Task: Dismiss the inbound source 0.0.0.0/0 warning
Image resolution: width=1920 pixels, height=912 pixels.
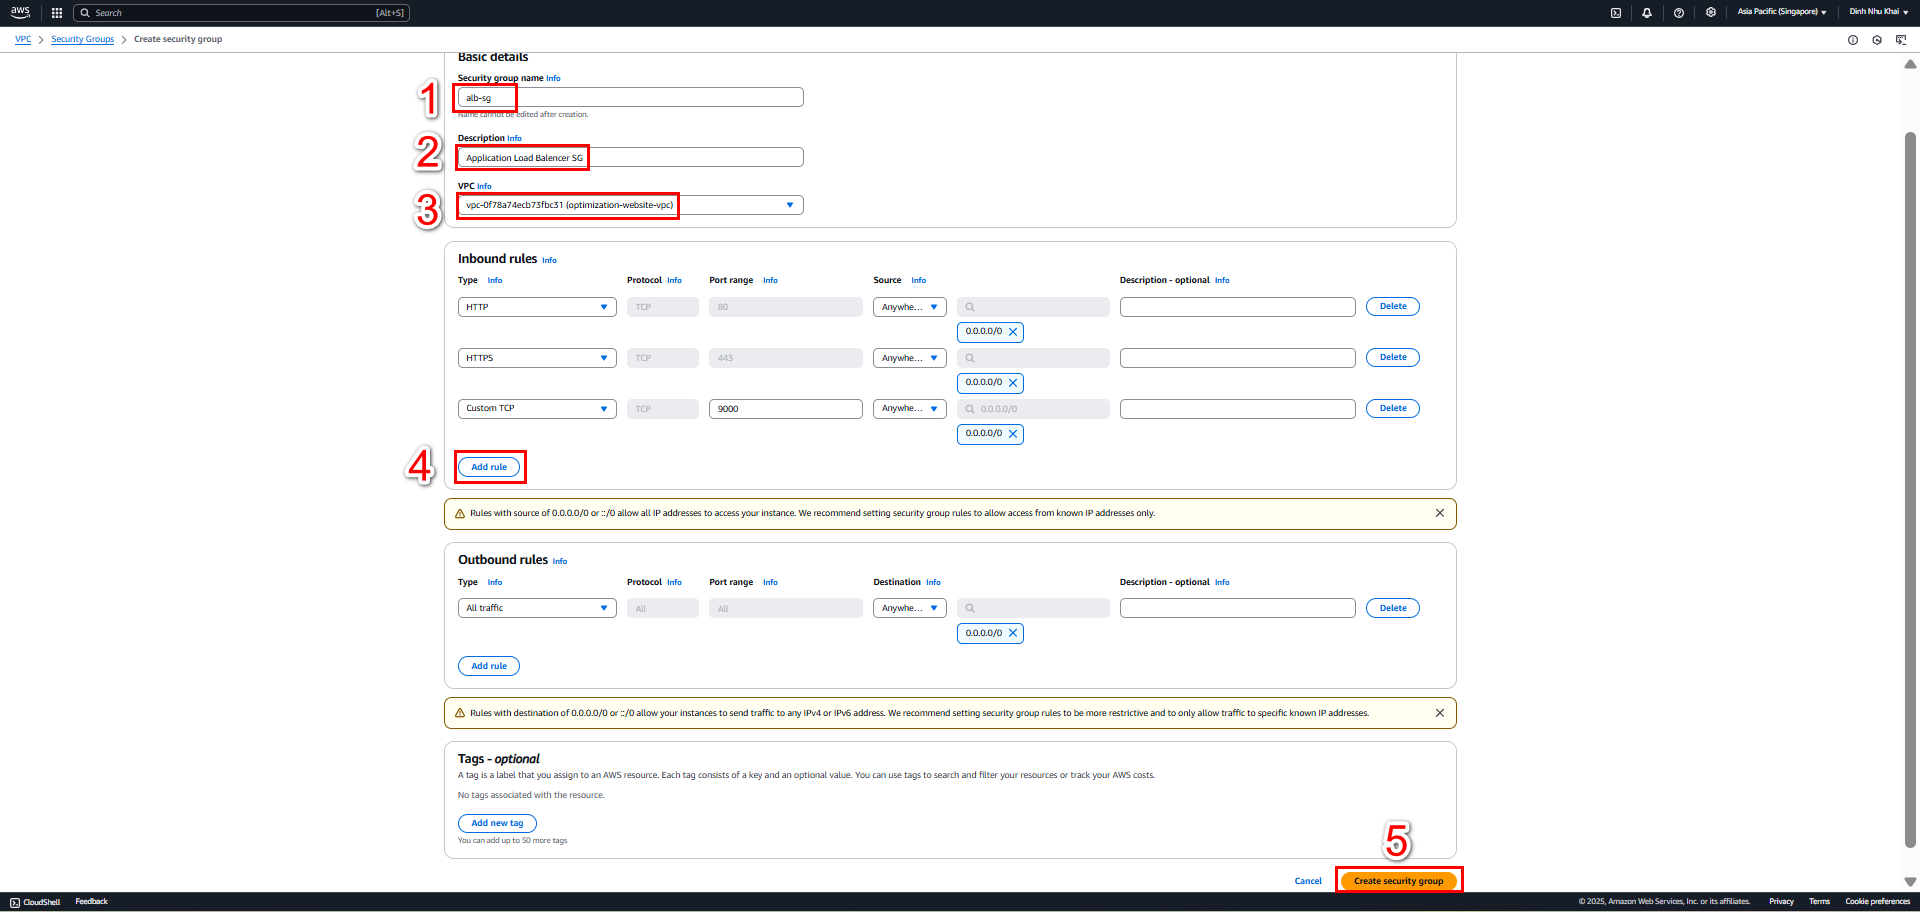Action: pos(1440,513)
